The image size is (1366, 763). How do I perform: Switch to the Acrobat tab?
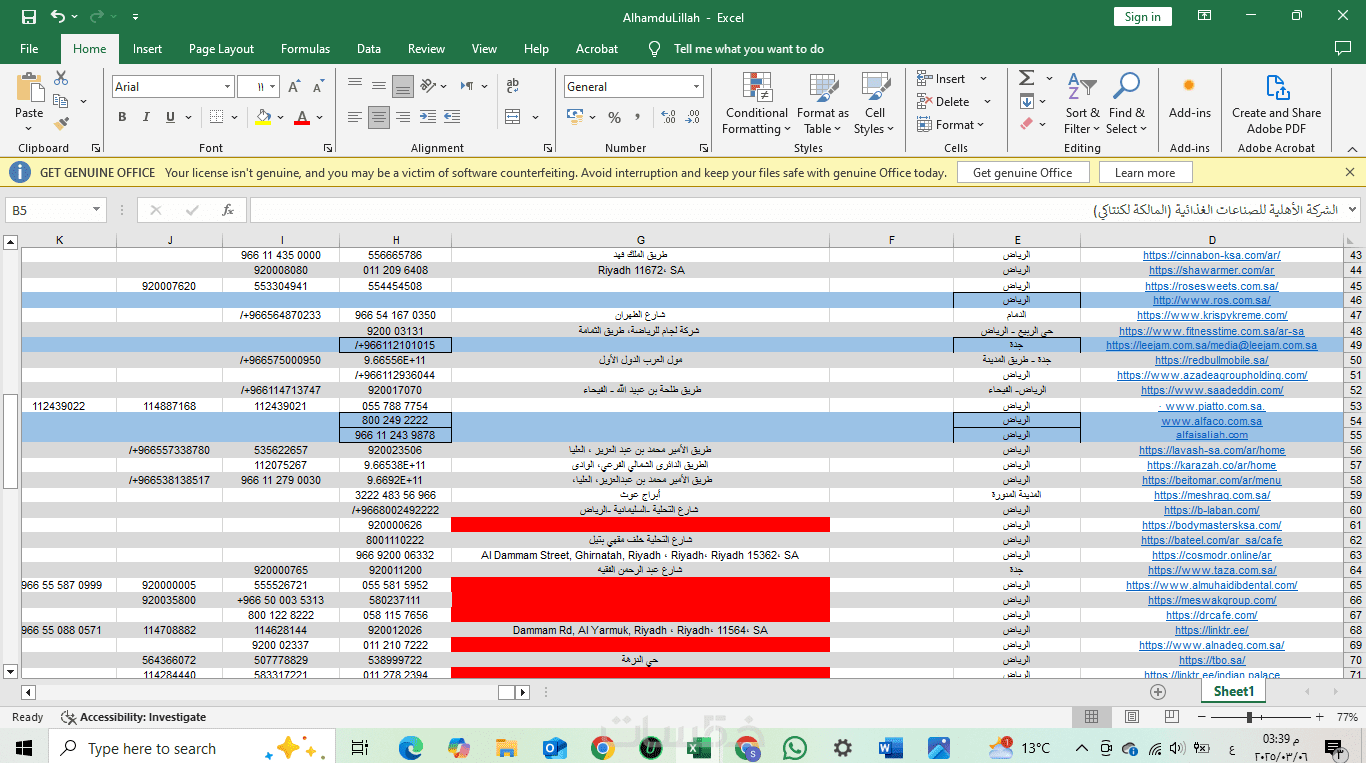coord(597,49)
